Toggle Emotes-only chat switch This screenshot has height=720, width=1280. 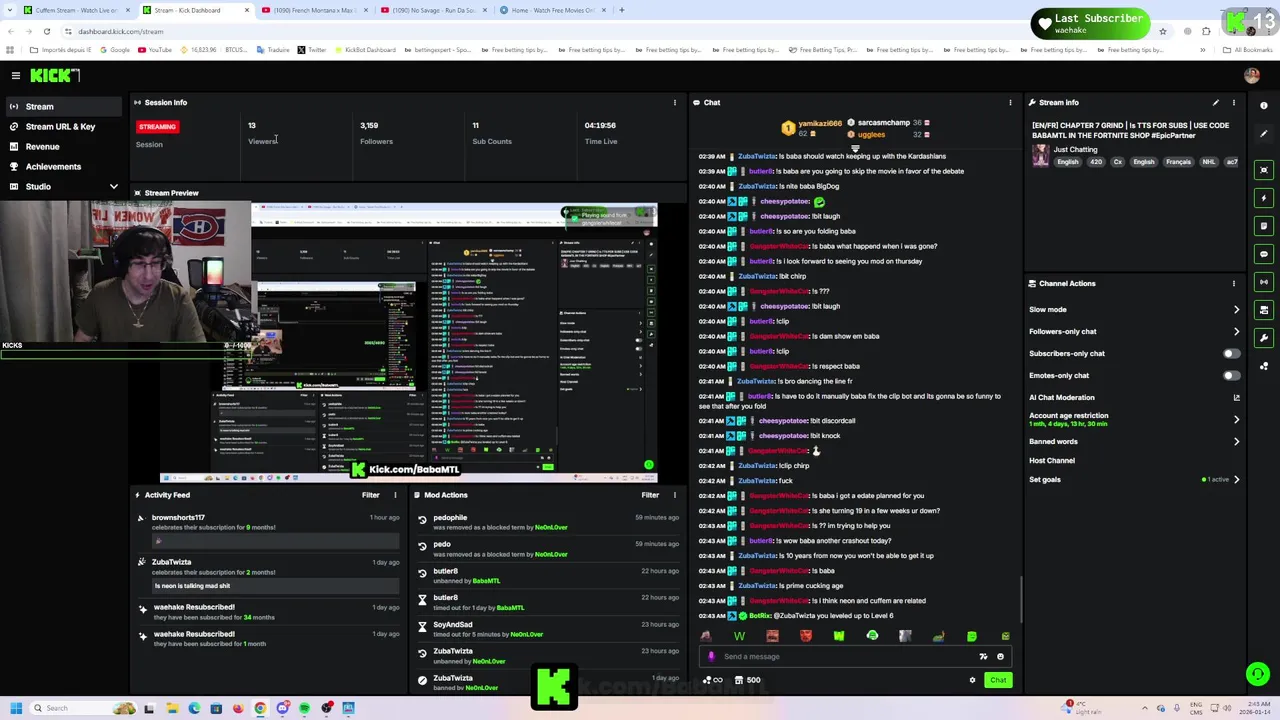click(1231, 375)
